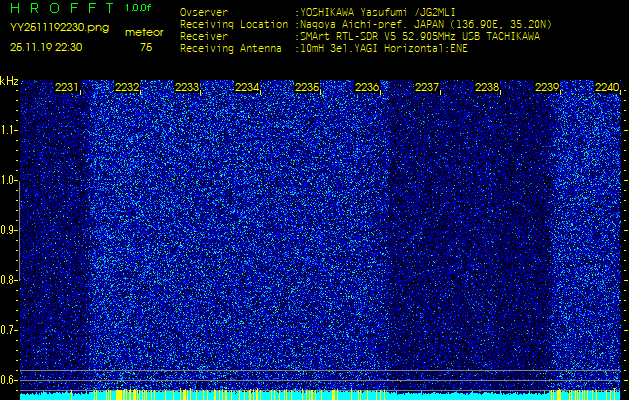Click time marker 2238
This screenshot has height=400, width=629.
click(x=487, y=87)
